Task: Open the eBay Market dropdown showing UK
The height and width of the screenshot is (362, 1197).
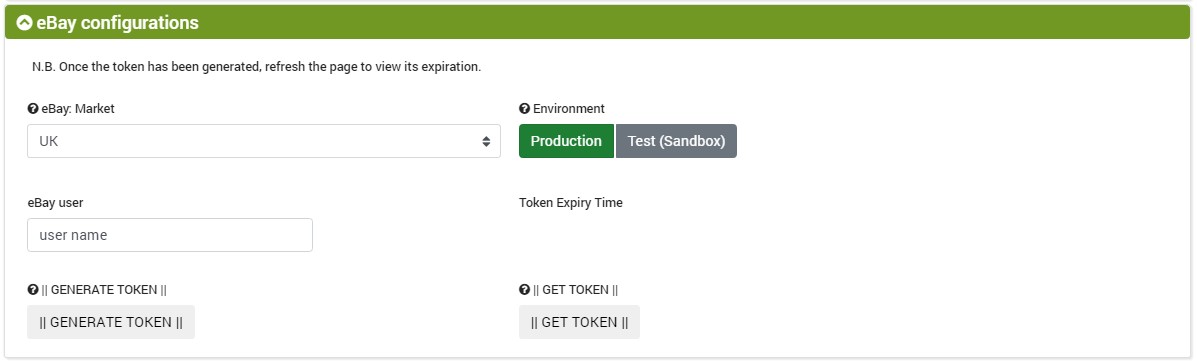Action: [x=264, y=141]
